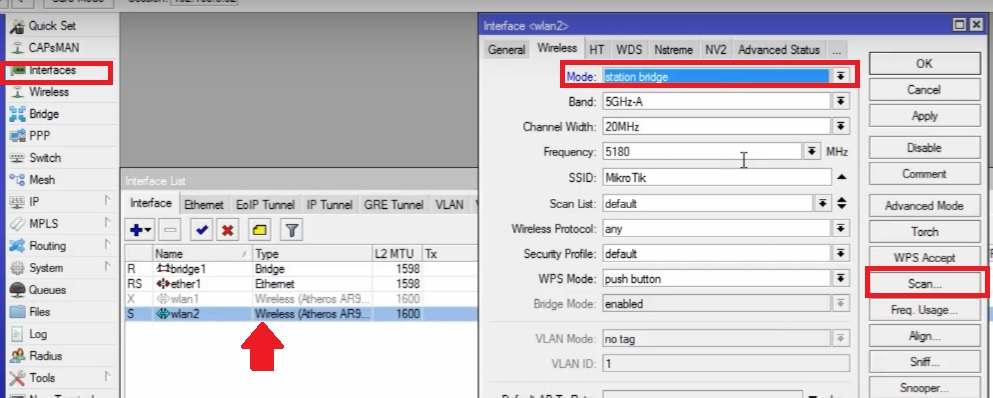Viewport: 993px width, 398px height.
Task: Switch to the NV2 tab
Action: click(716, 49)
